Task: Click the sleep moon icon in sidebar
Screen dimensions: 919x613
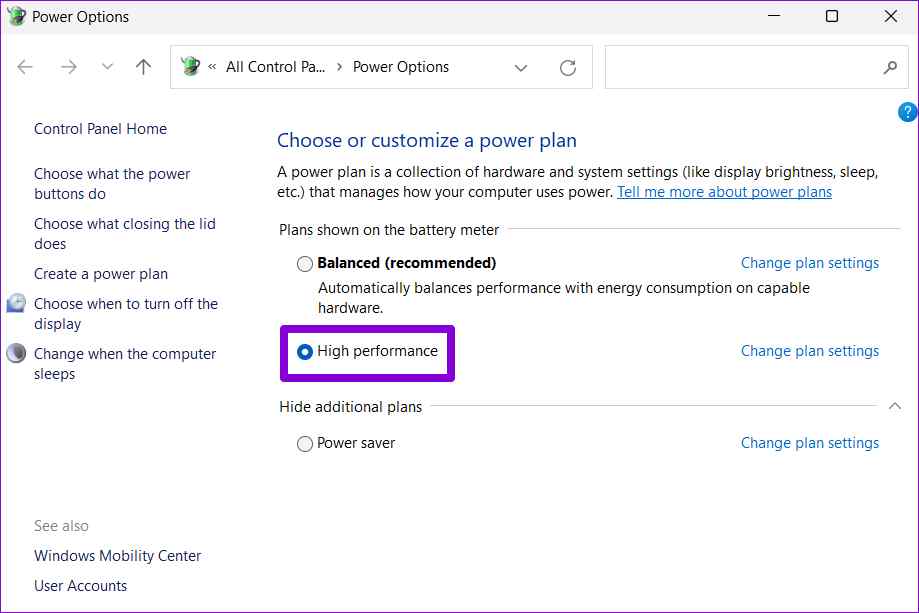Action: (16, 353)
